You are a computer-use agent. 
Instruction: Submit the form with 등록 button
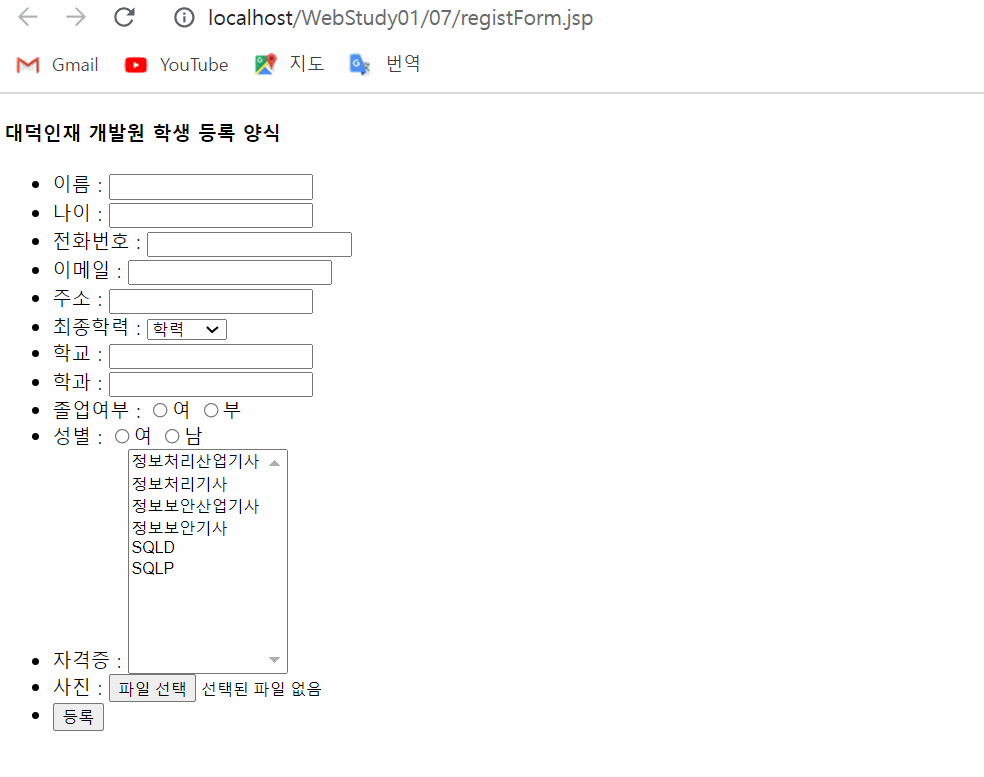(x=78, y=717)
